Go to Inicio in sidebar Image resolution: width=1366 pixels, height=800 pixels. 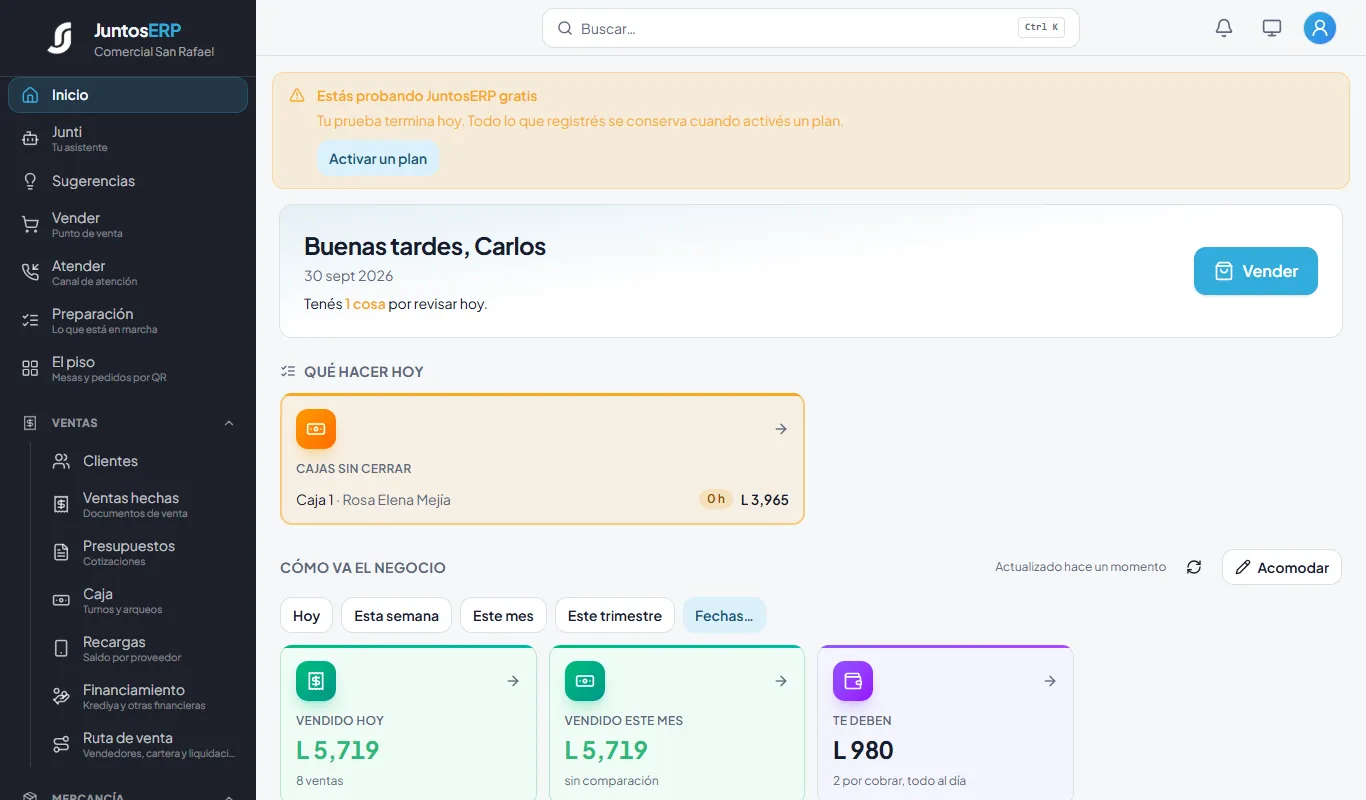click(x=128, y=95)
